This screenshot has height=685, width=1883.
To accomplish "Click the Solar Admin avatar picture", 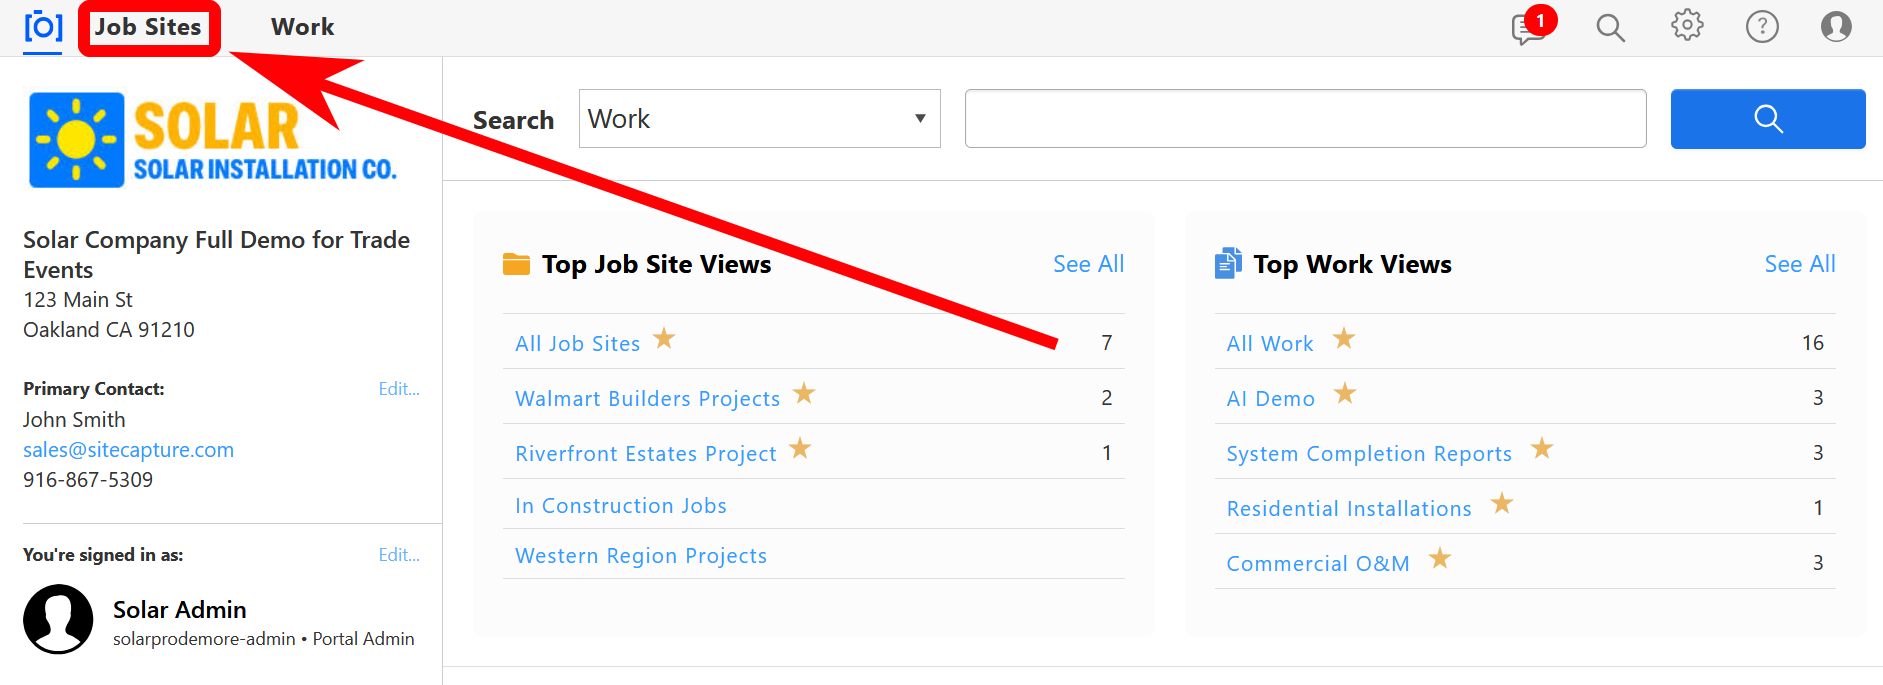I will click(x=58, y=619).
